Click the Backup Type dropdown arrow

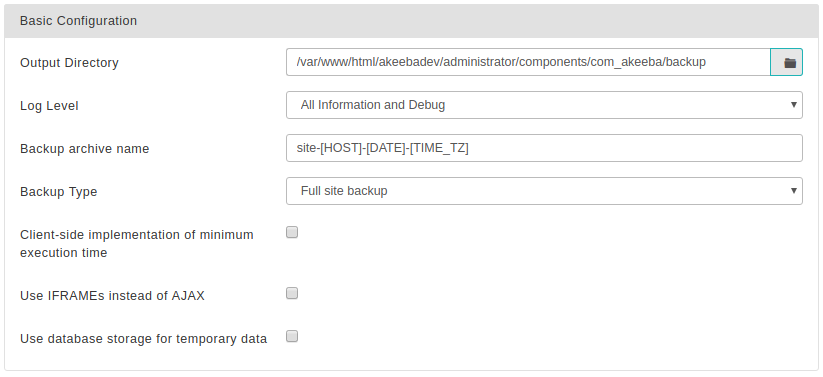point(794,191)
